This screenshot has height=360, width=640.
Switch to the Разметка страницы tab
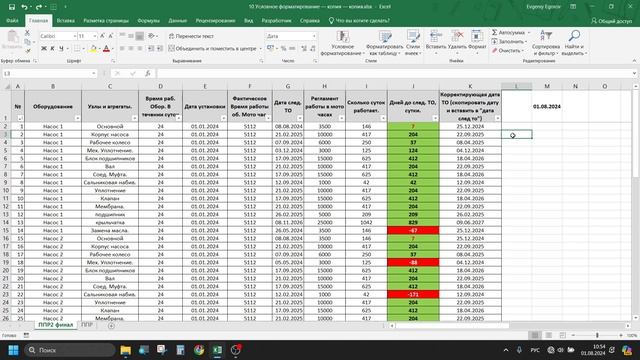click(106, 20)
